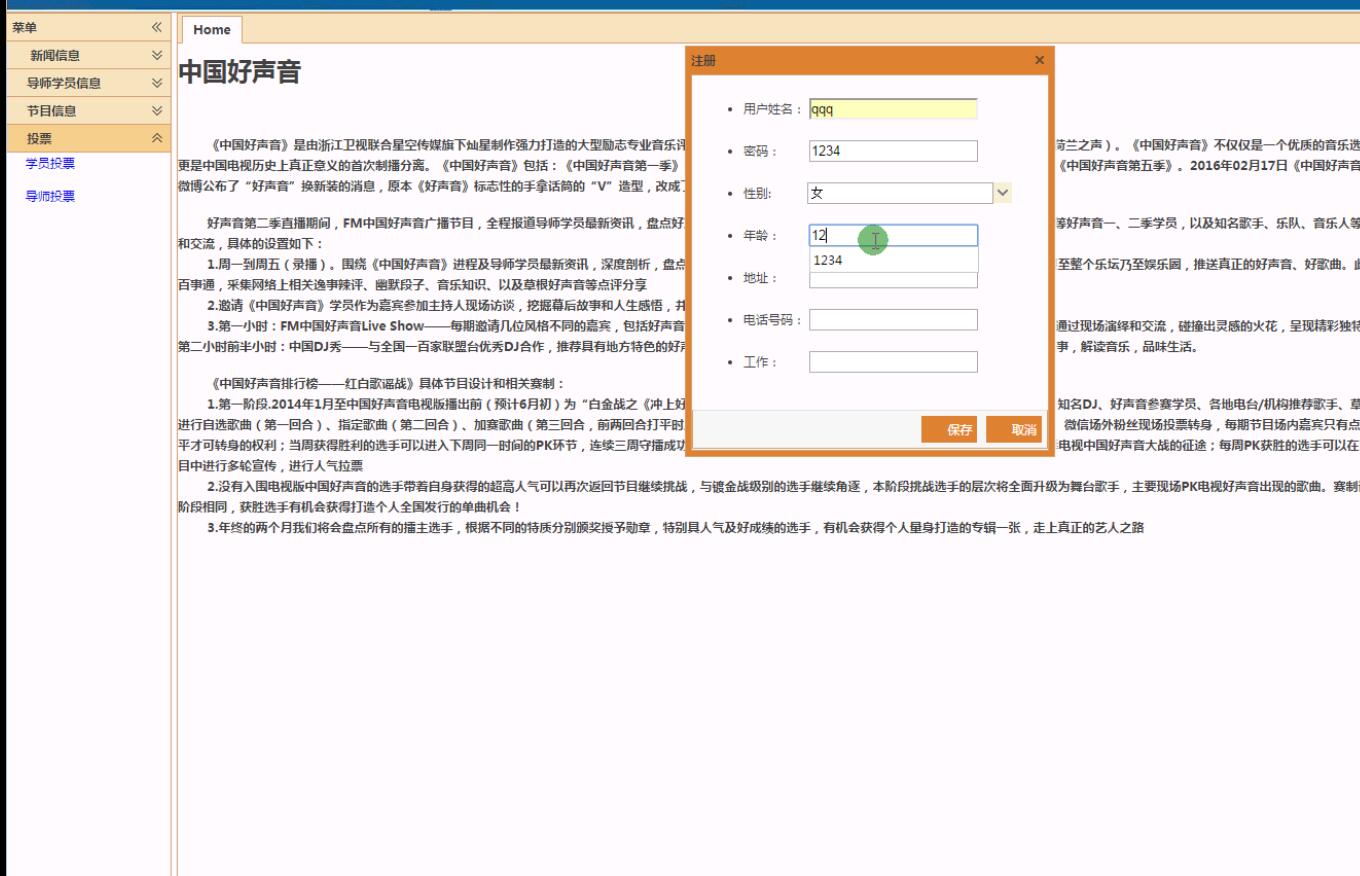Expand the 新闻信息 accordion section
The width and height of the screenshot is (1360, 876).
pos(157,56)
